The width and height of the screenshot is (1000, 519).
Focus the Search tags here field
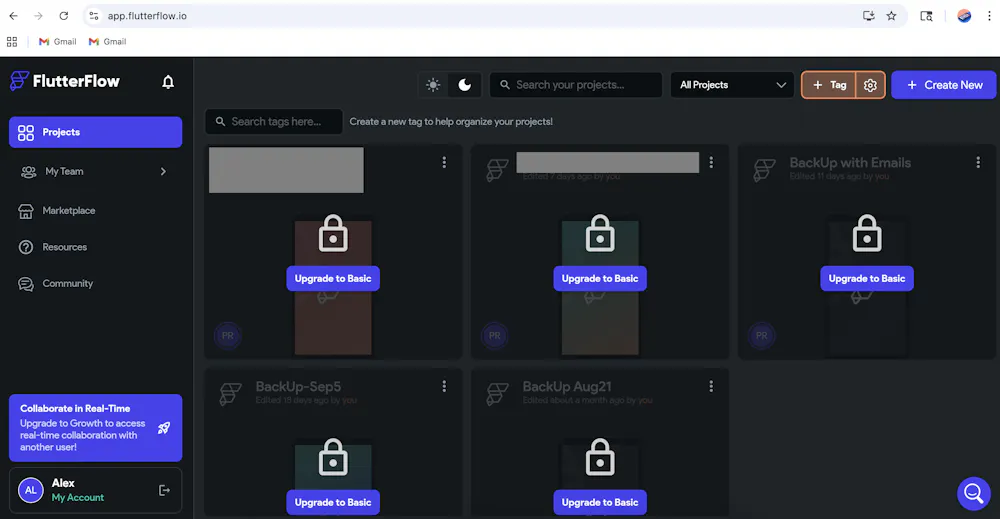274,121
